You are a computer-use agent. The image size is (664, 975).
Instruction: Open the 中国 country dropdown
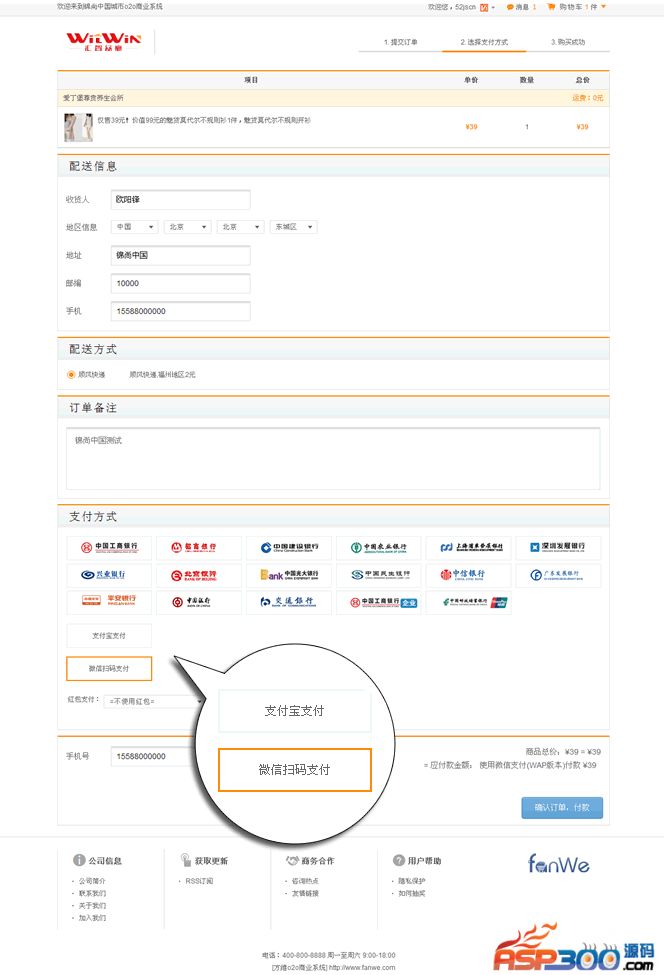coord(134,227)
